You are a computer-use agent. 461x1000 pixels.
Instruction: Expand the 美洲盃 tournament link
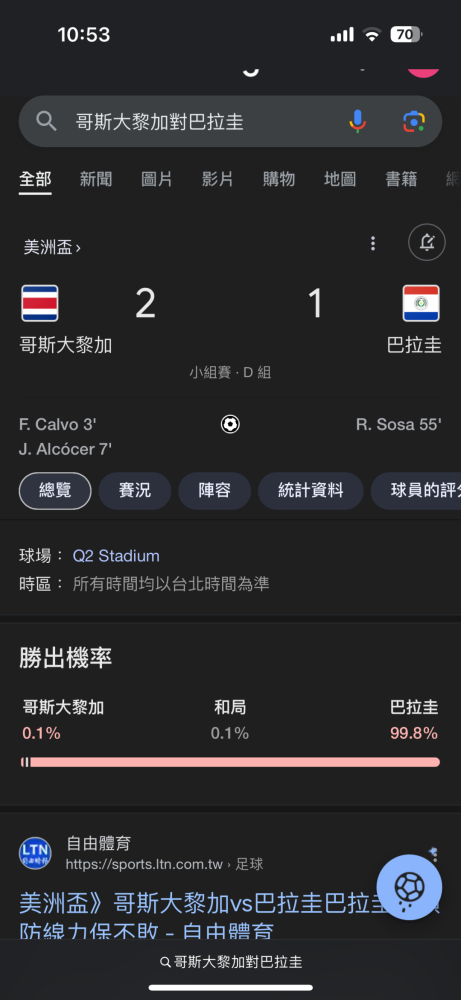coord(52,247)
